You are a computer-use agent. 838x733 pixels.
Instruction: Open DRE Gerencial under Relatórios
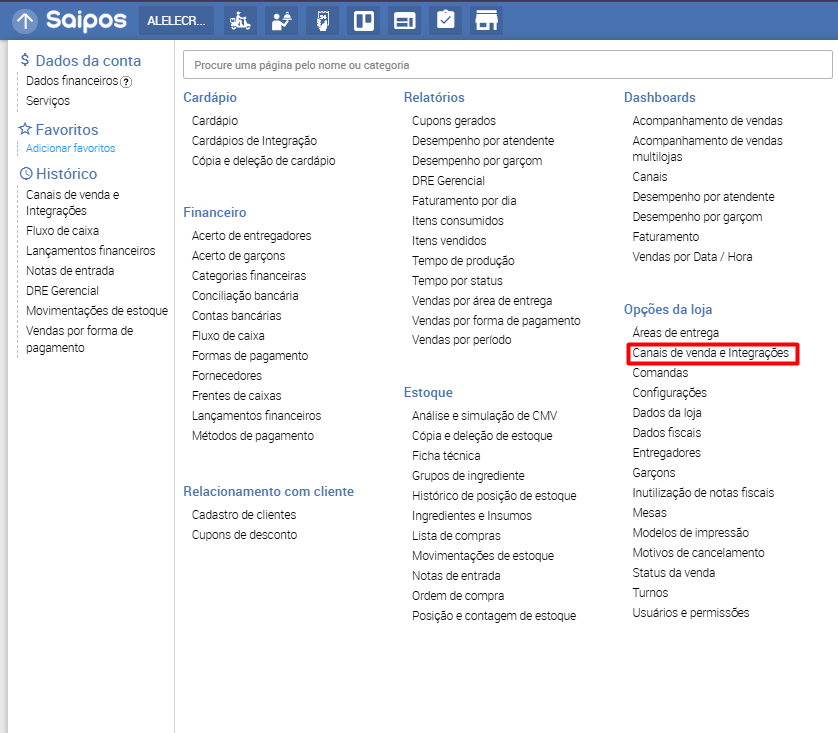click(448, 181)
